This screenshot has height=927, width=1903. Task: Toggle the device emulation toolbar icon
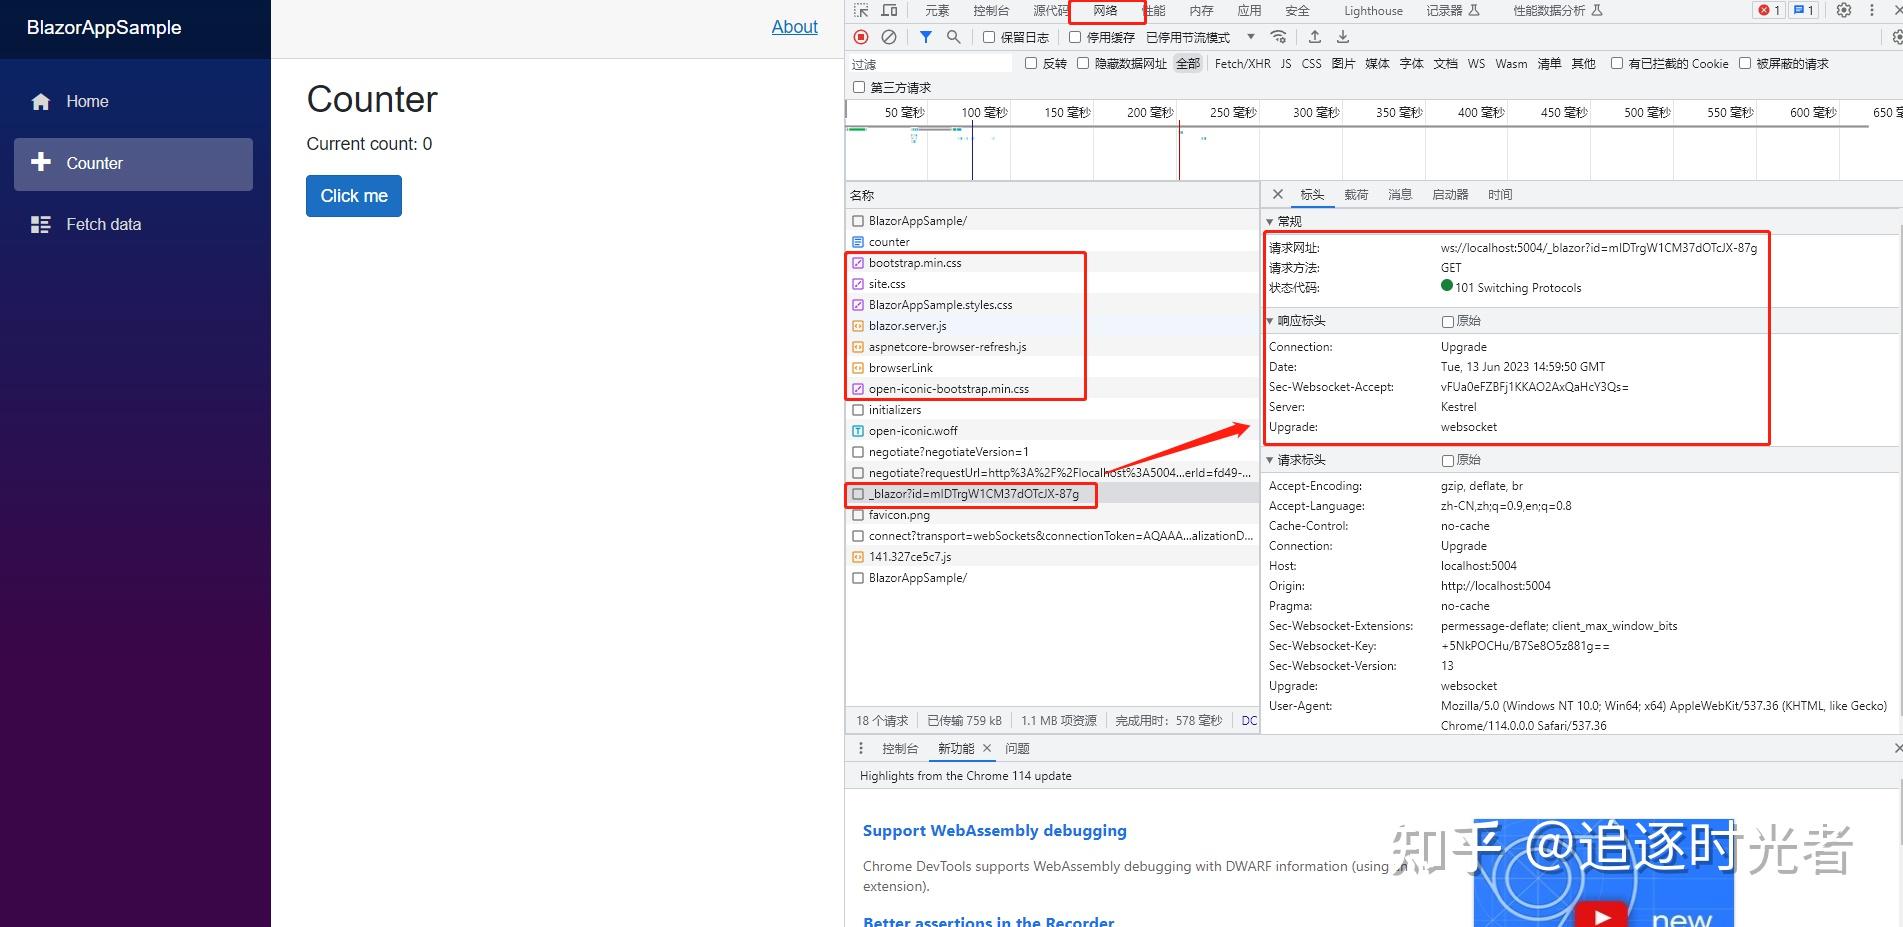pyautogui.click(x=887, y=11)
